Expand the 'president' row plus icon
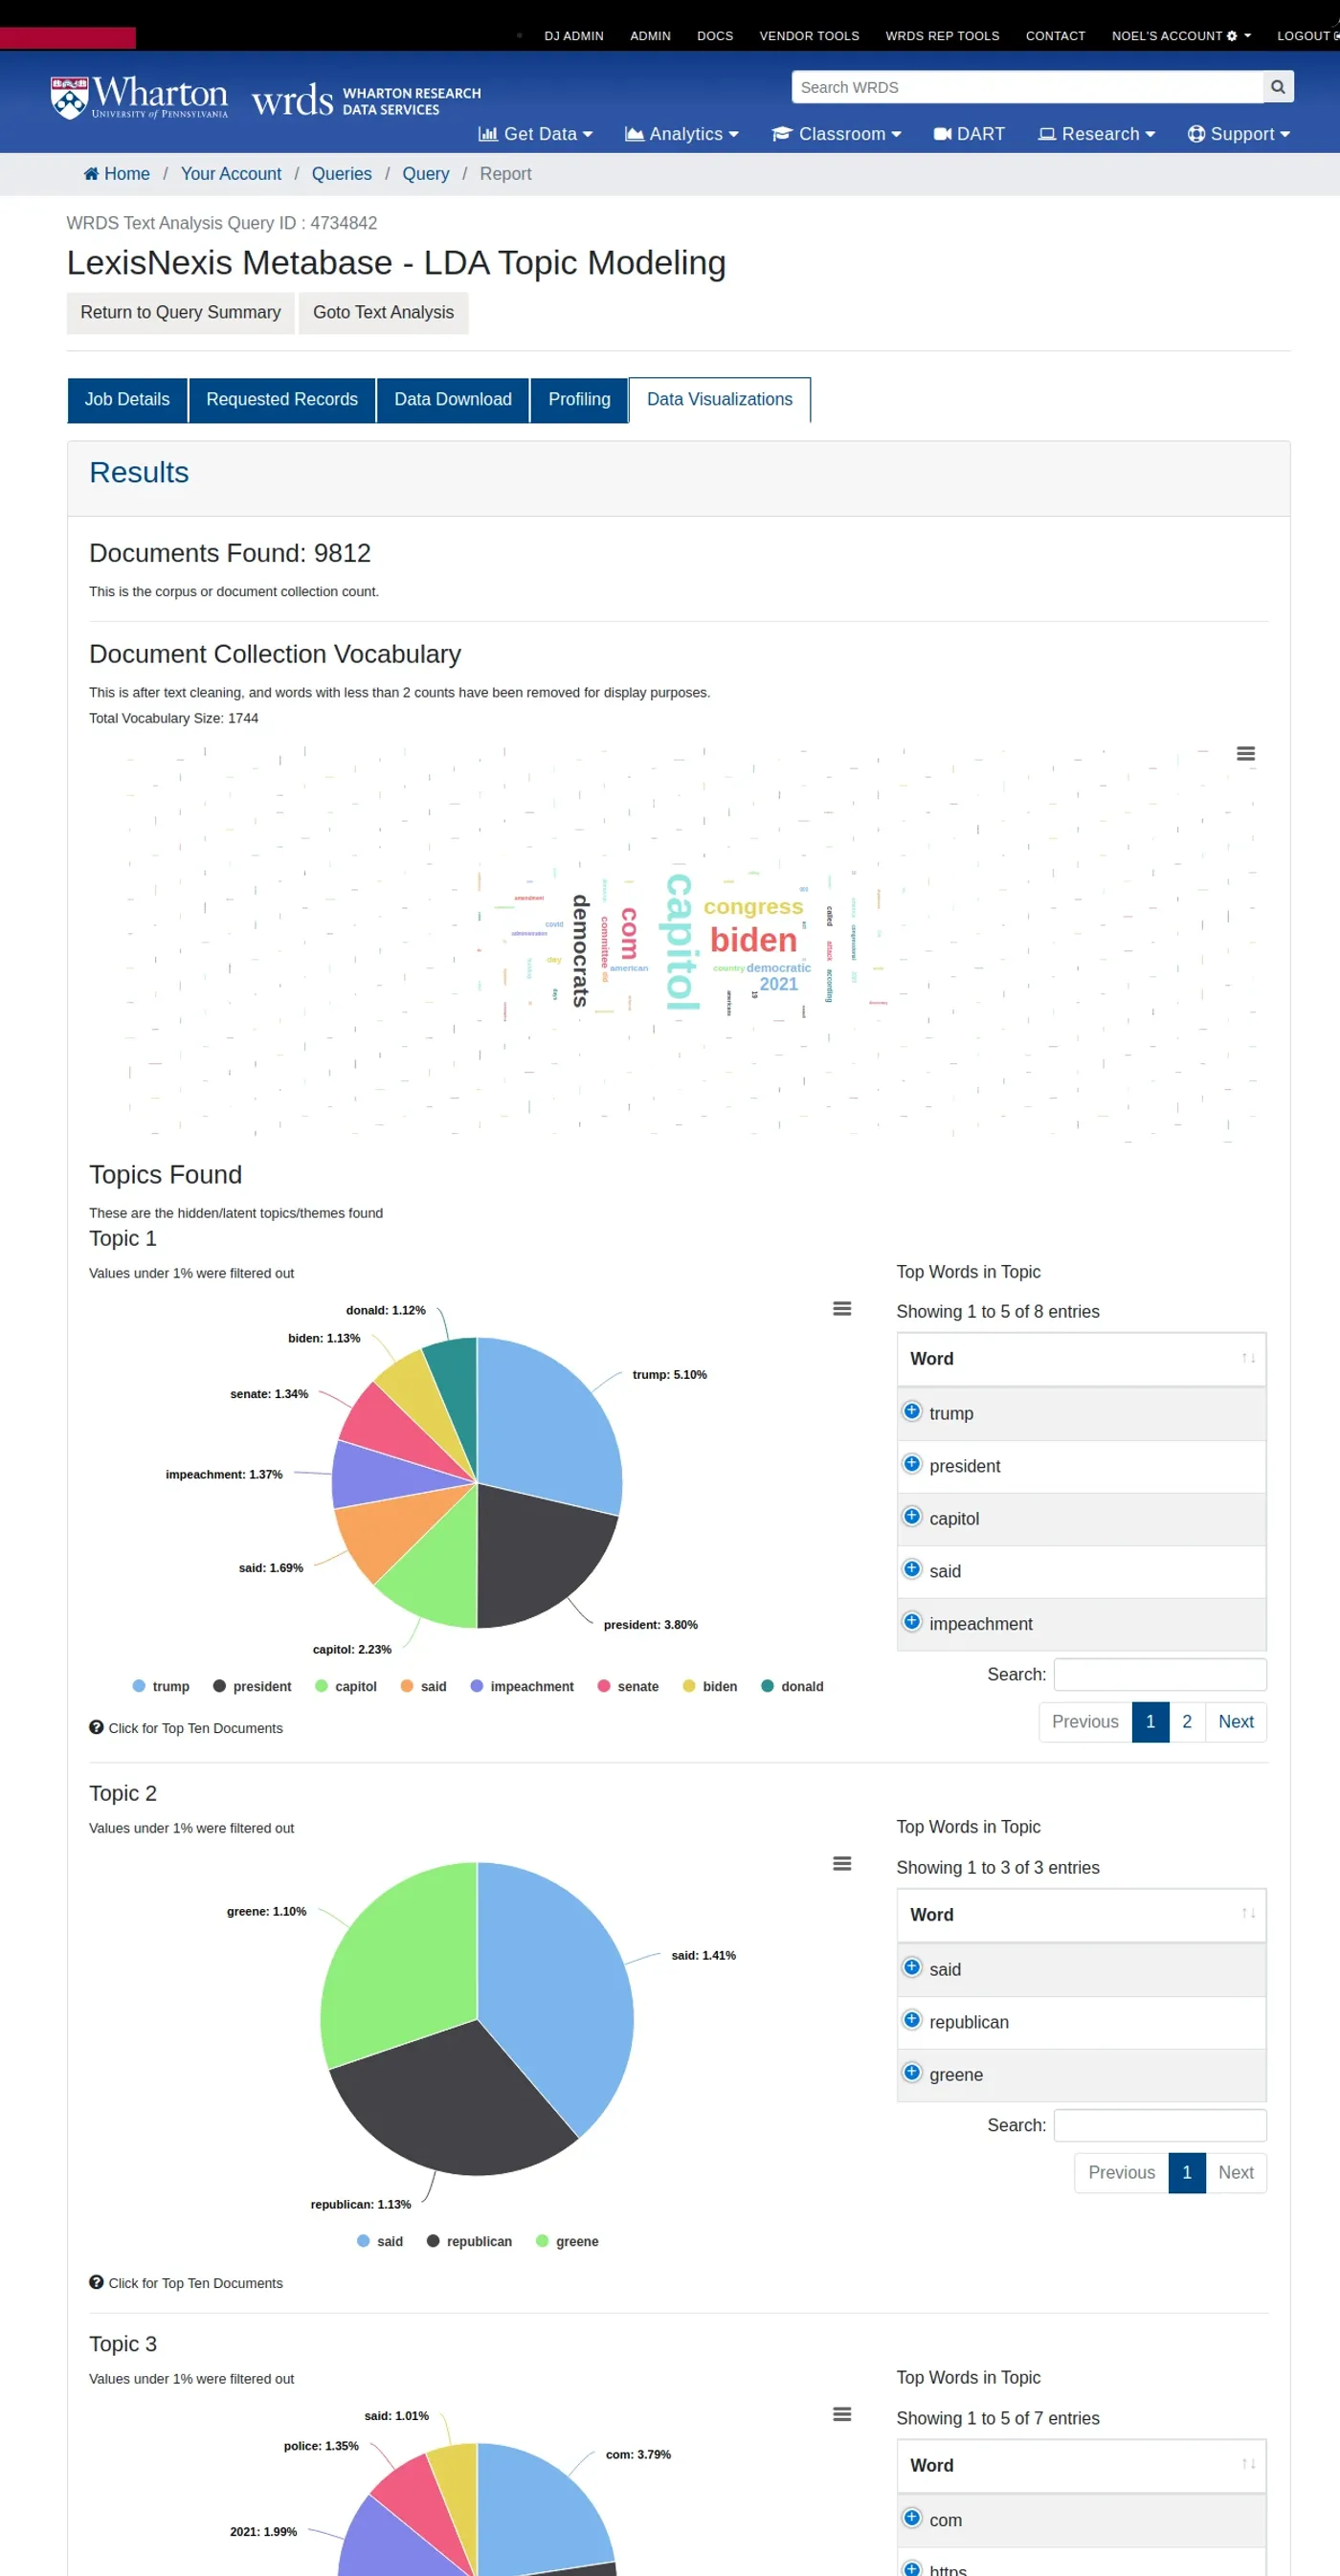Viewport: 1340px width, 2576px height. [x=911, y=1464]
